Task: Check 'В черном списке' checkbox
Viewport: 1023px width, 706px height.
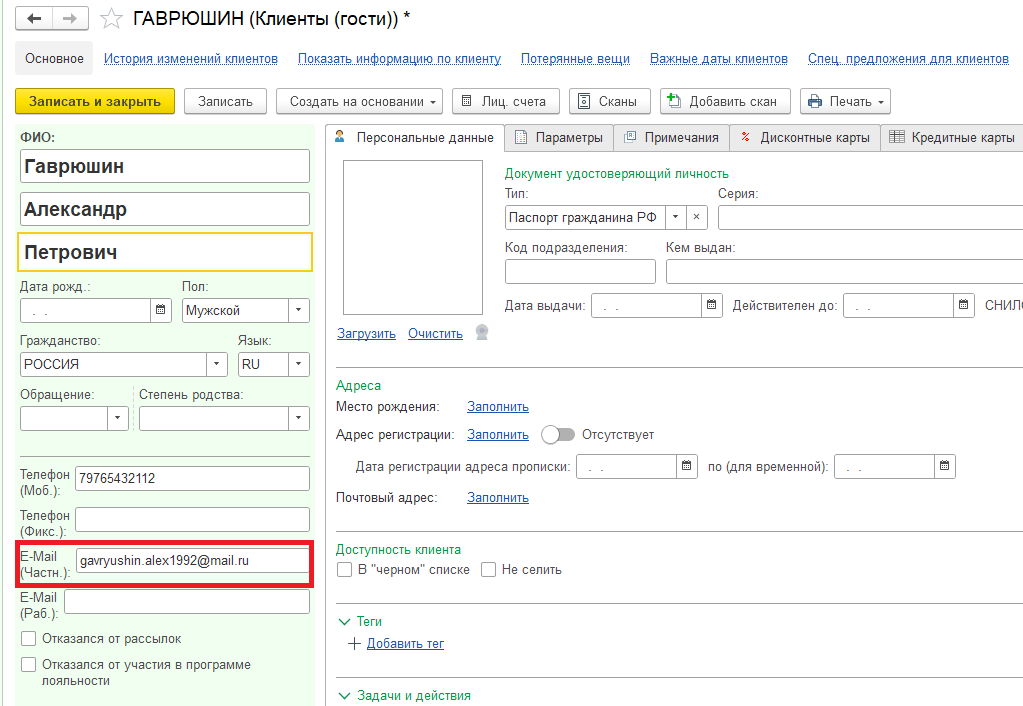Action: tap(345, 570)
